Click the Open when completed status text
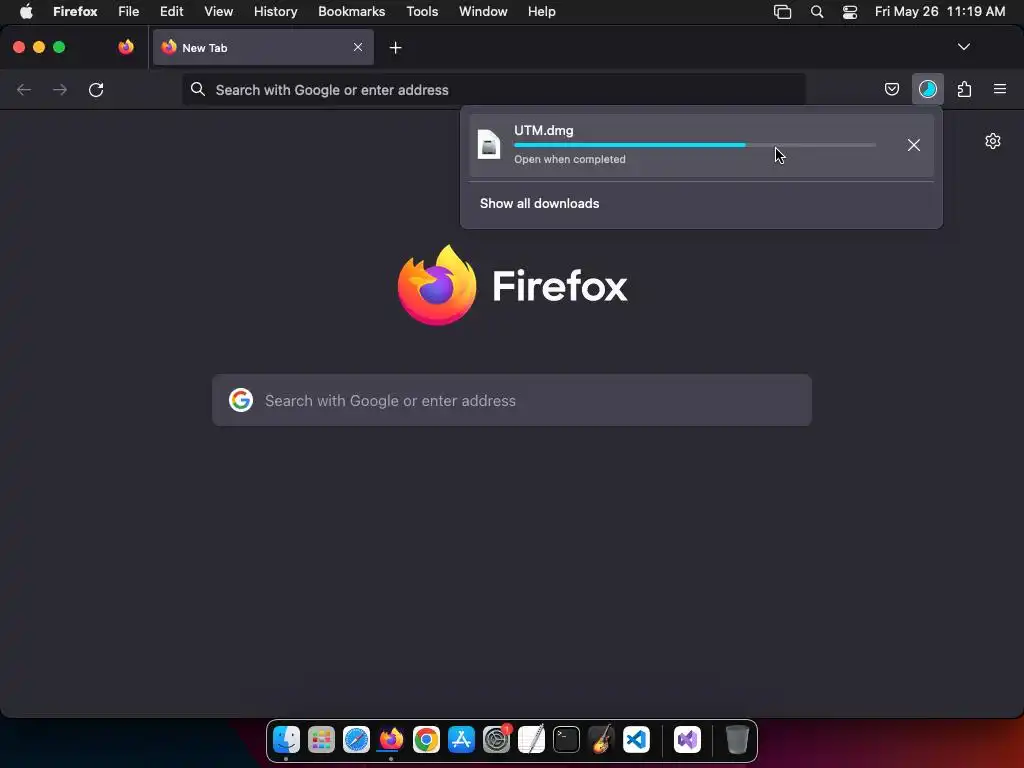Image resolution: width=1024 pixels, height=768 pixels. 569,159
